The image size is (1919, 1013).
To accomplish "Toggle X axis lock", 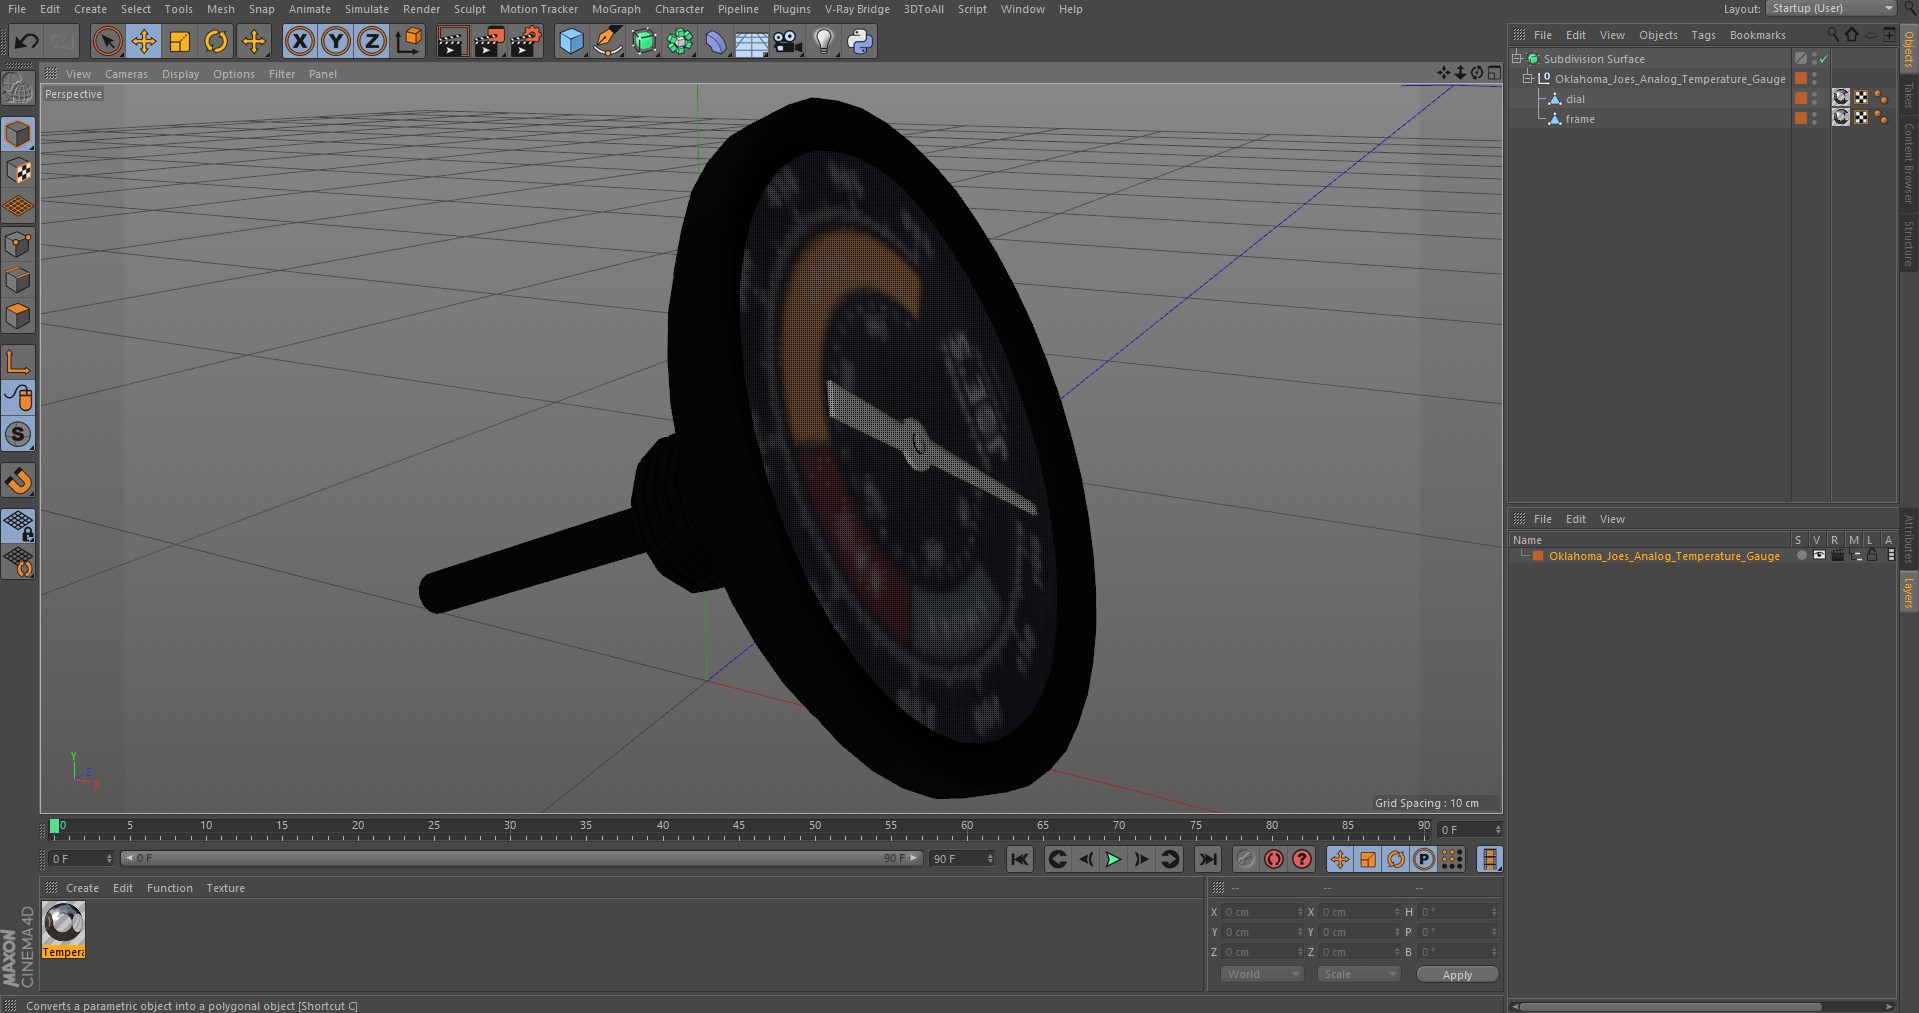I will pos(300,41).
